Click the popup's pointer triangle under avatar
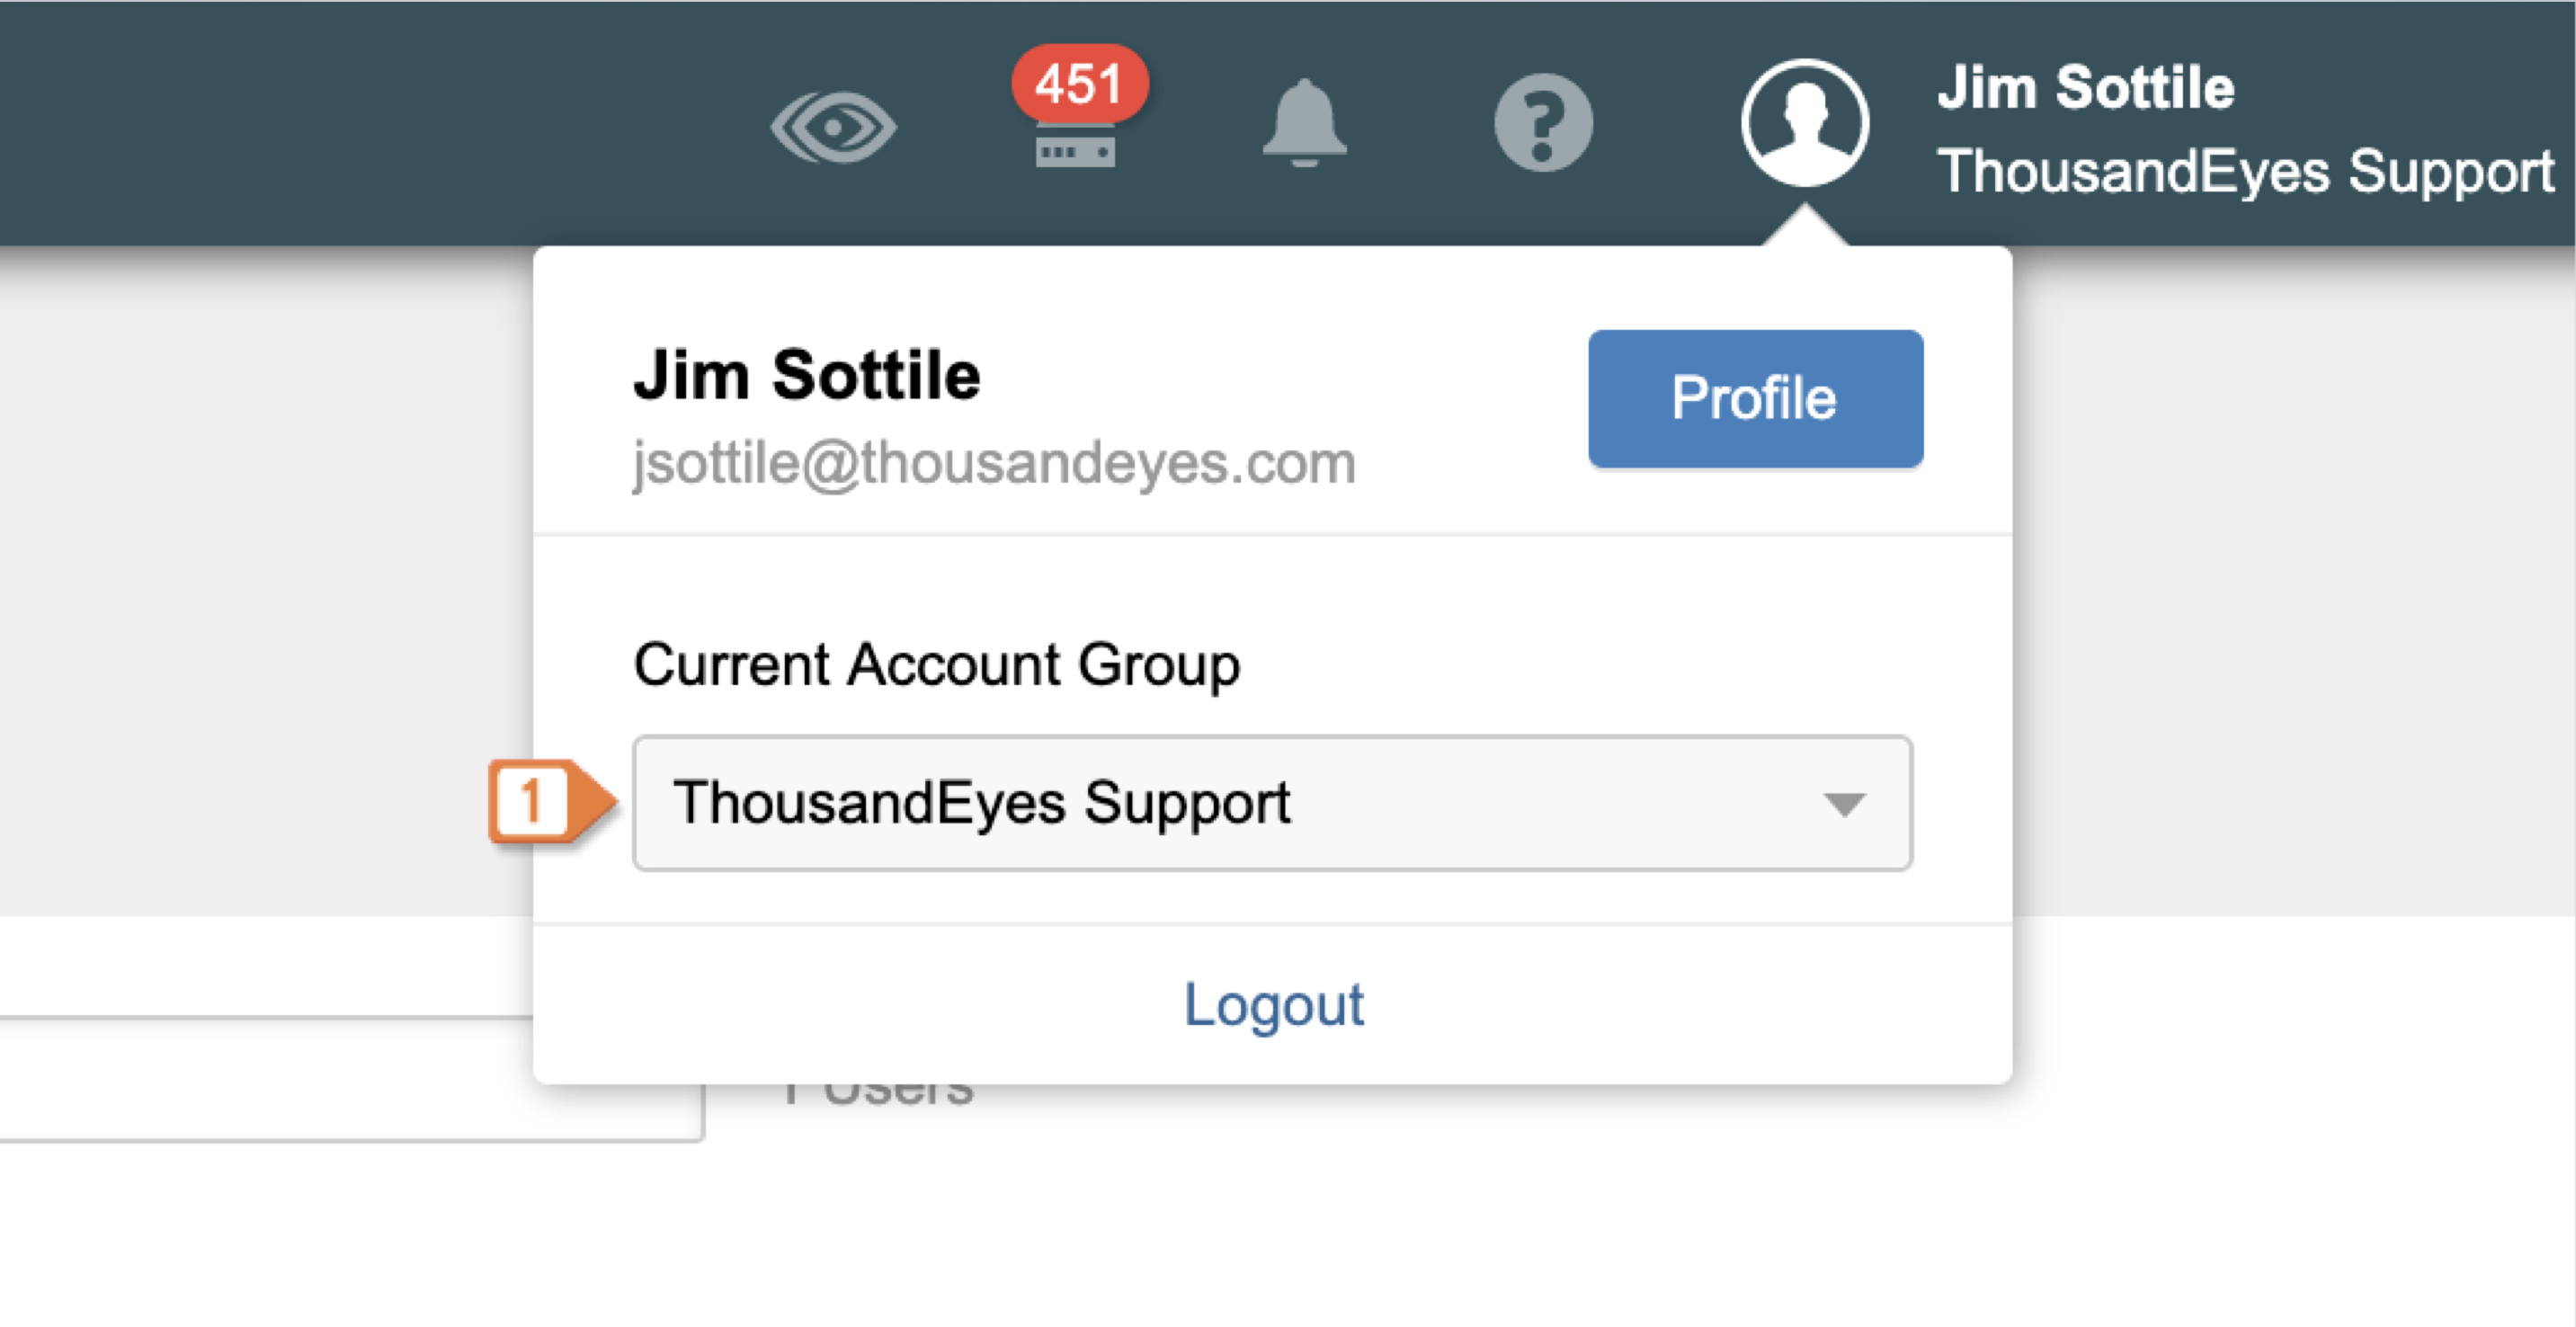This screenshot has width=2576, height=1327. 1804,228
